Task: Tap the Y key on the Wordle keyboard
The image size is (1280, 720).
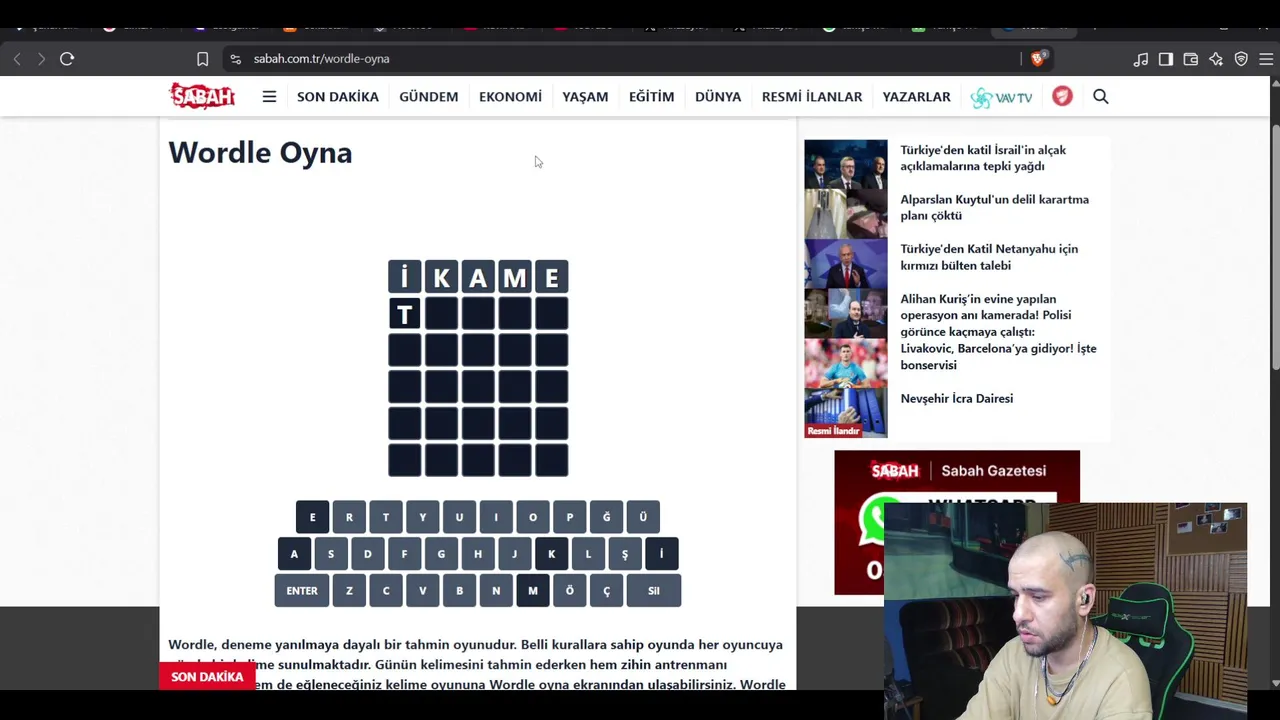Action: [423, 517]
